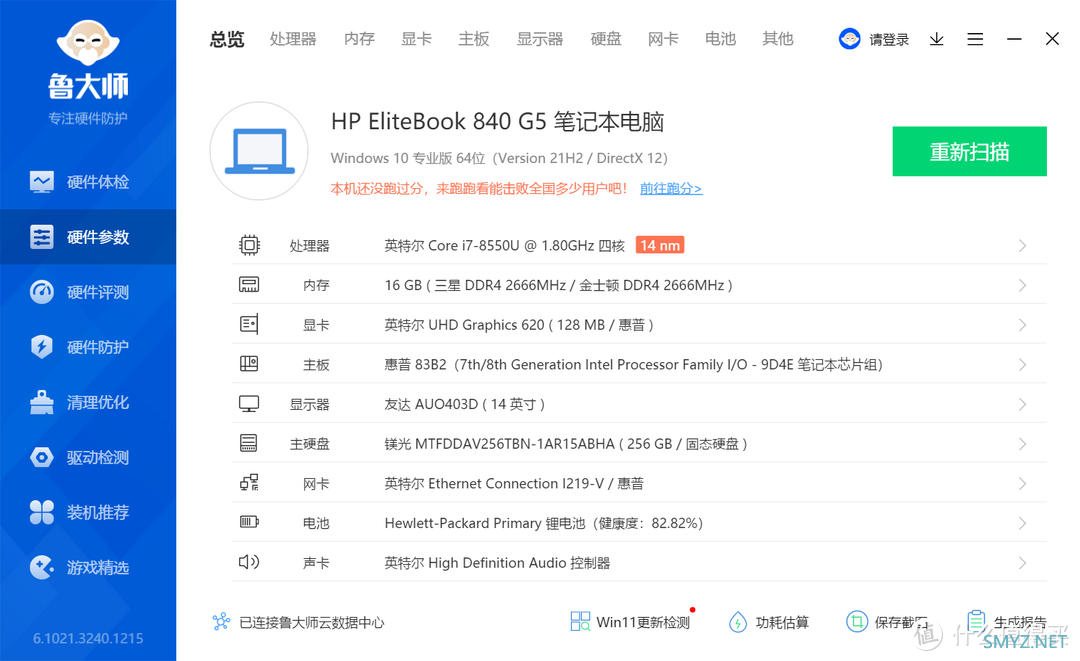The height and width of the screenshot is (661, 1080).
Task: Expand the 网卡 row chevron
Action: tap(1022, 483)
